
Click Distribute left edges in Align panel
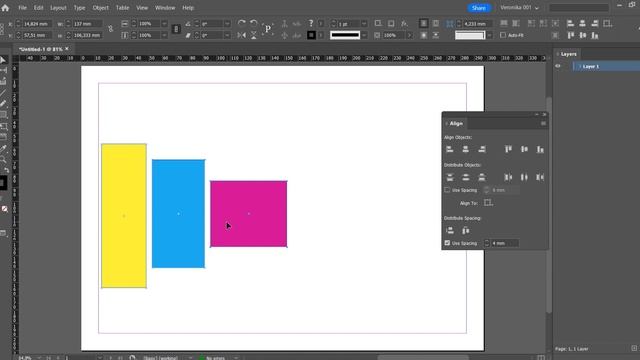click(508, 177)
